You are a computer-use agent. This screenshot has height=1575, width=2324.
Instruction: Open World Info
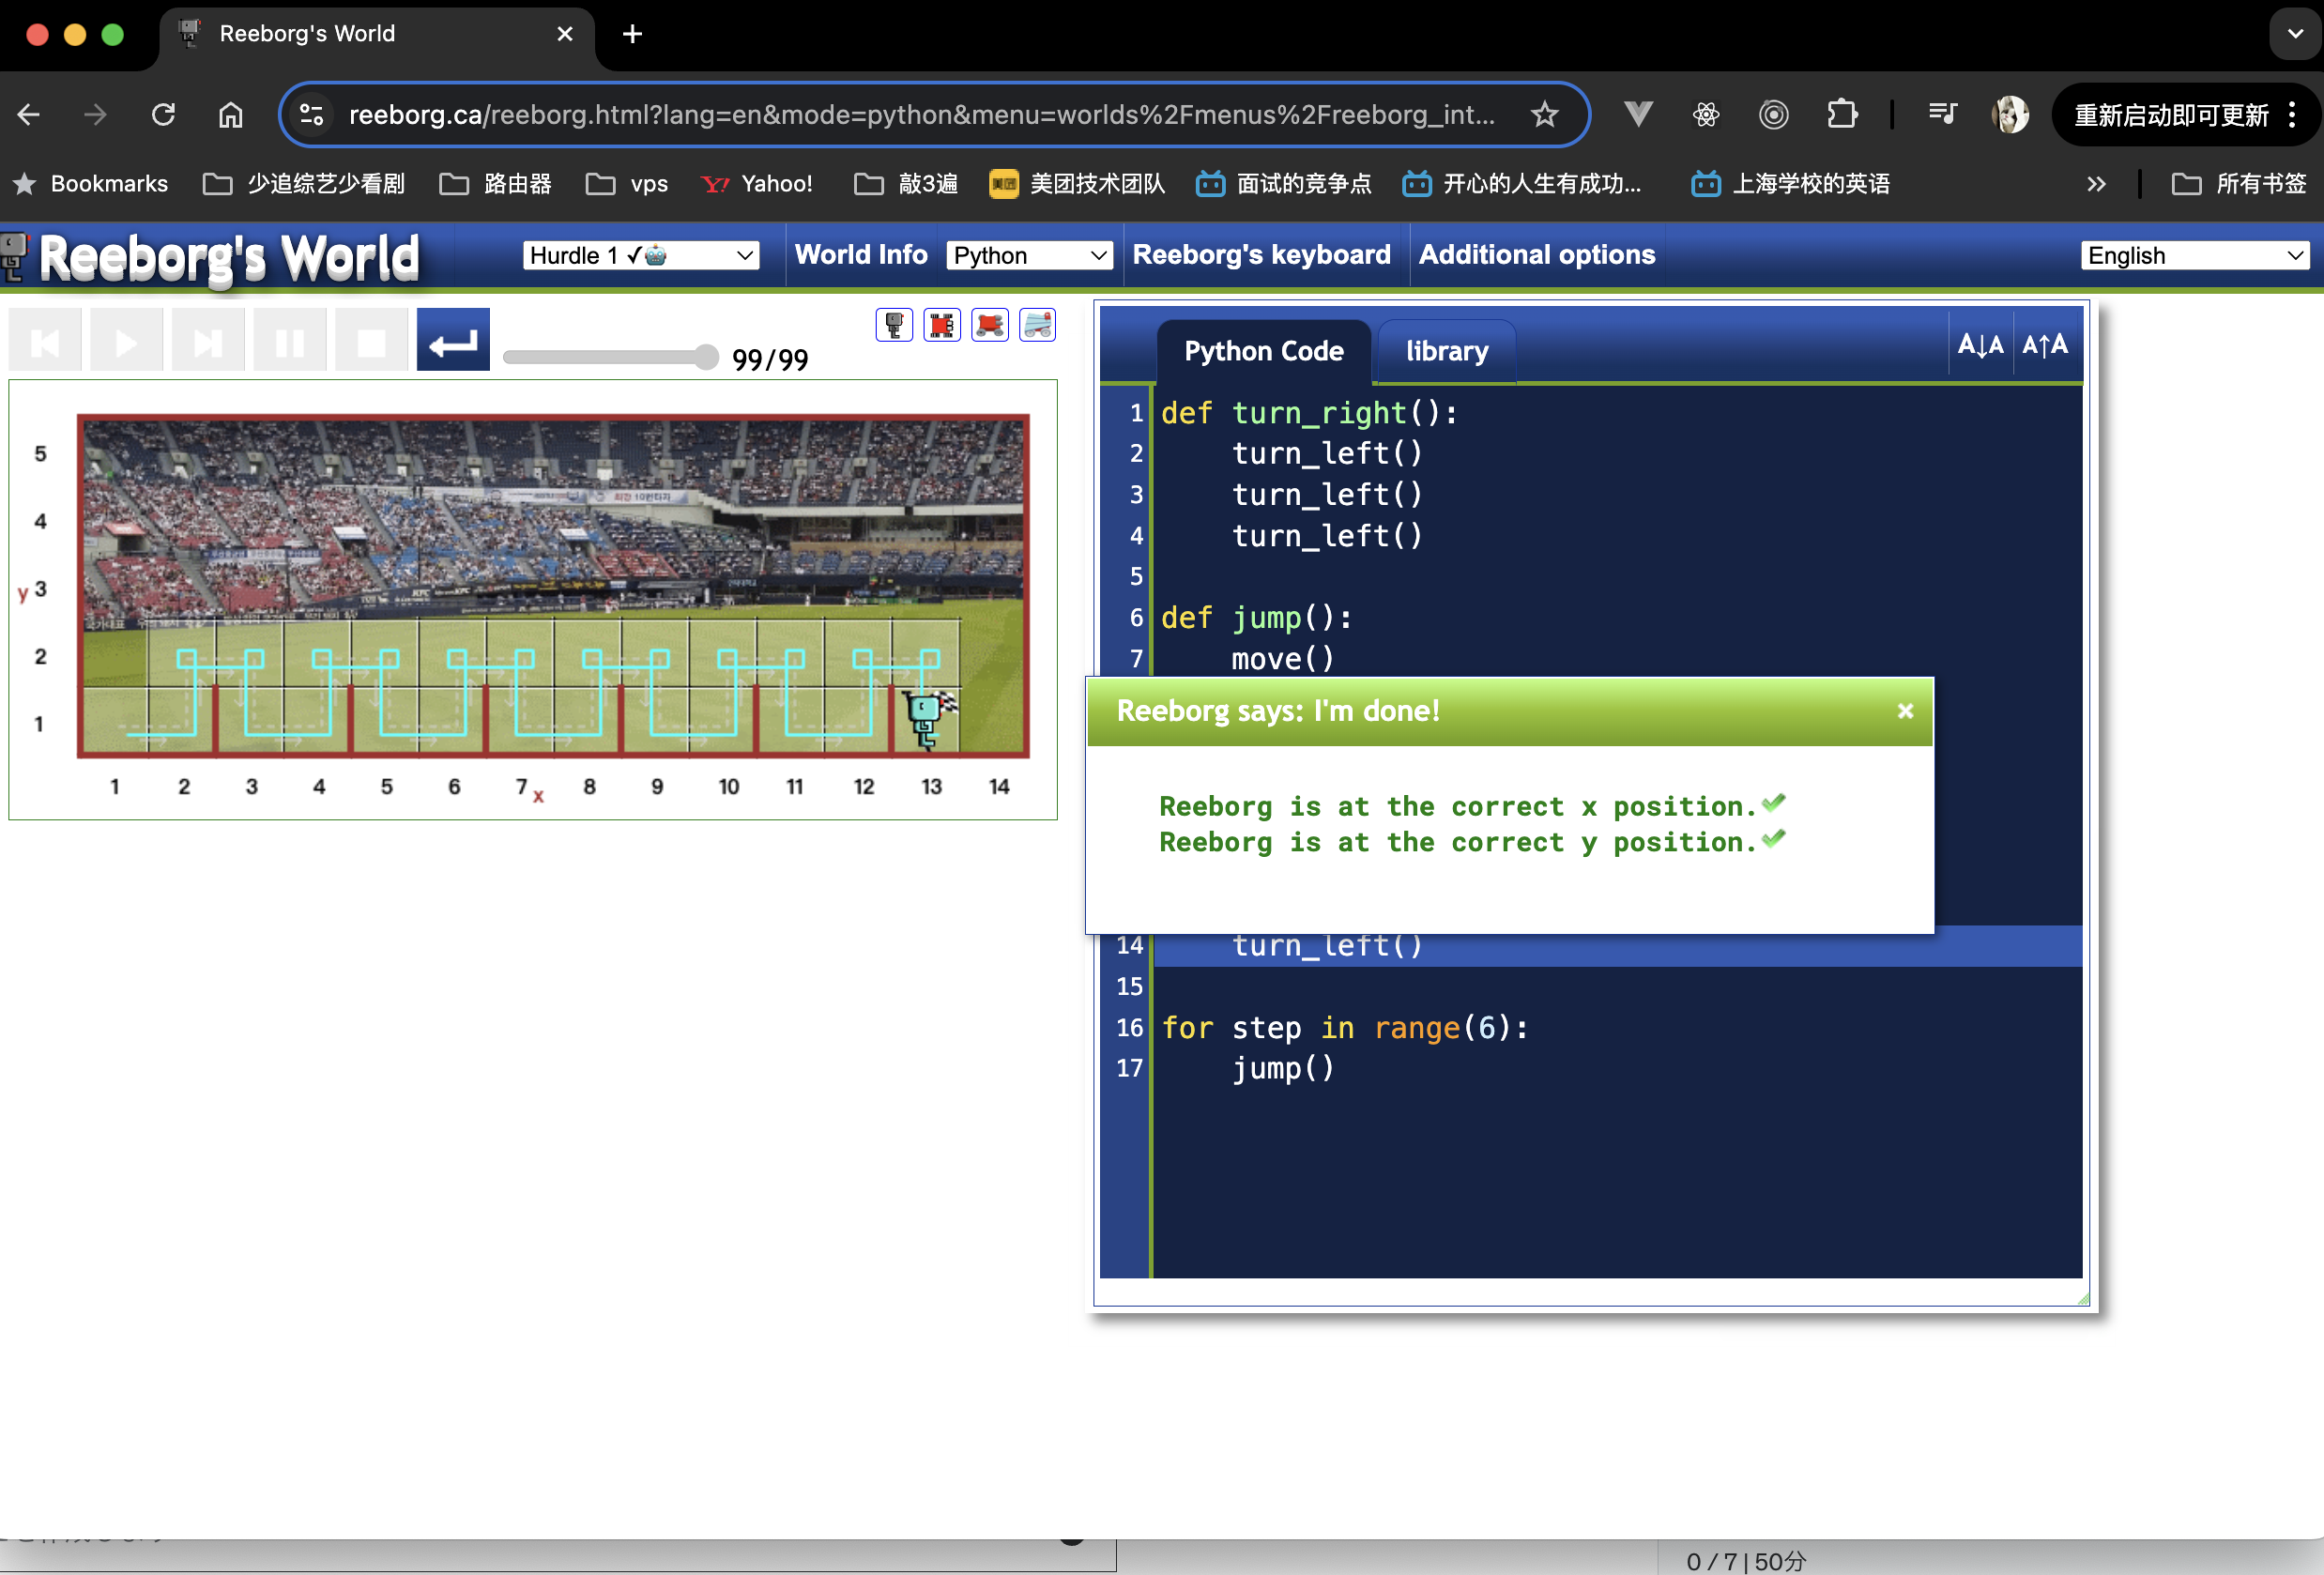pyautogui.click(x=861, y=255)
